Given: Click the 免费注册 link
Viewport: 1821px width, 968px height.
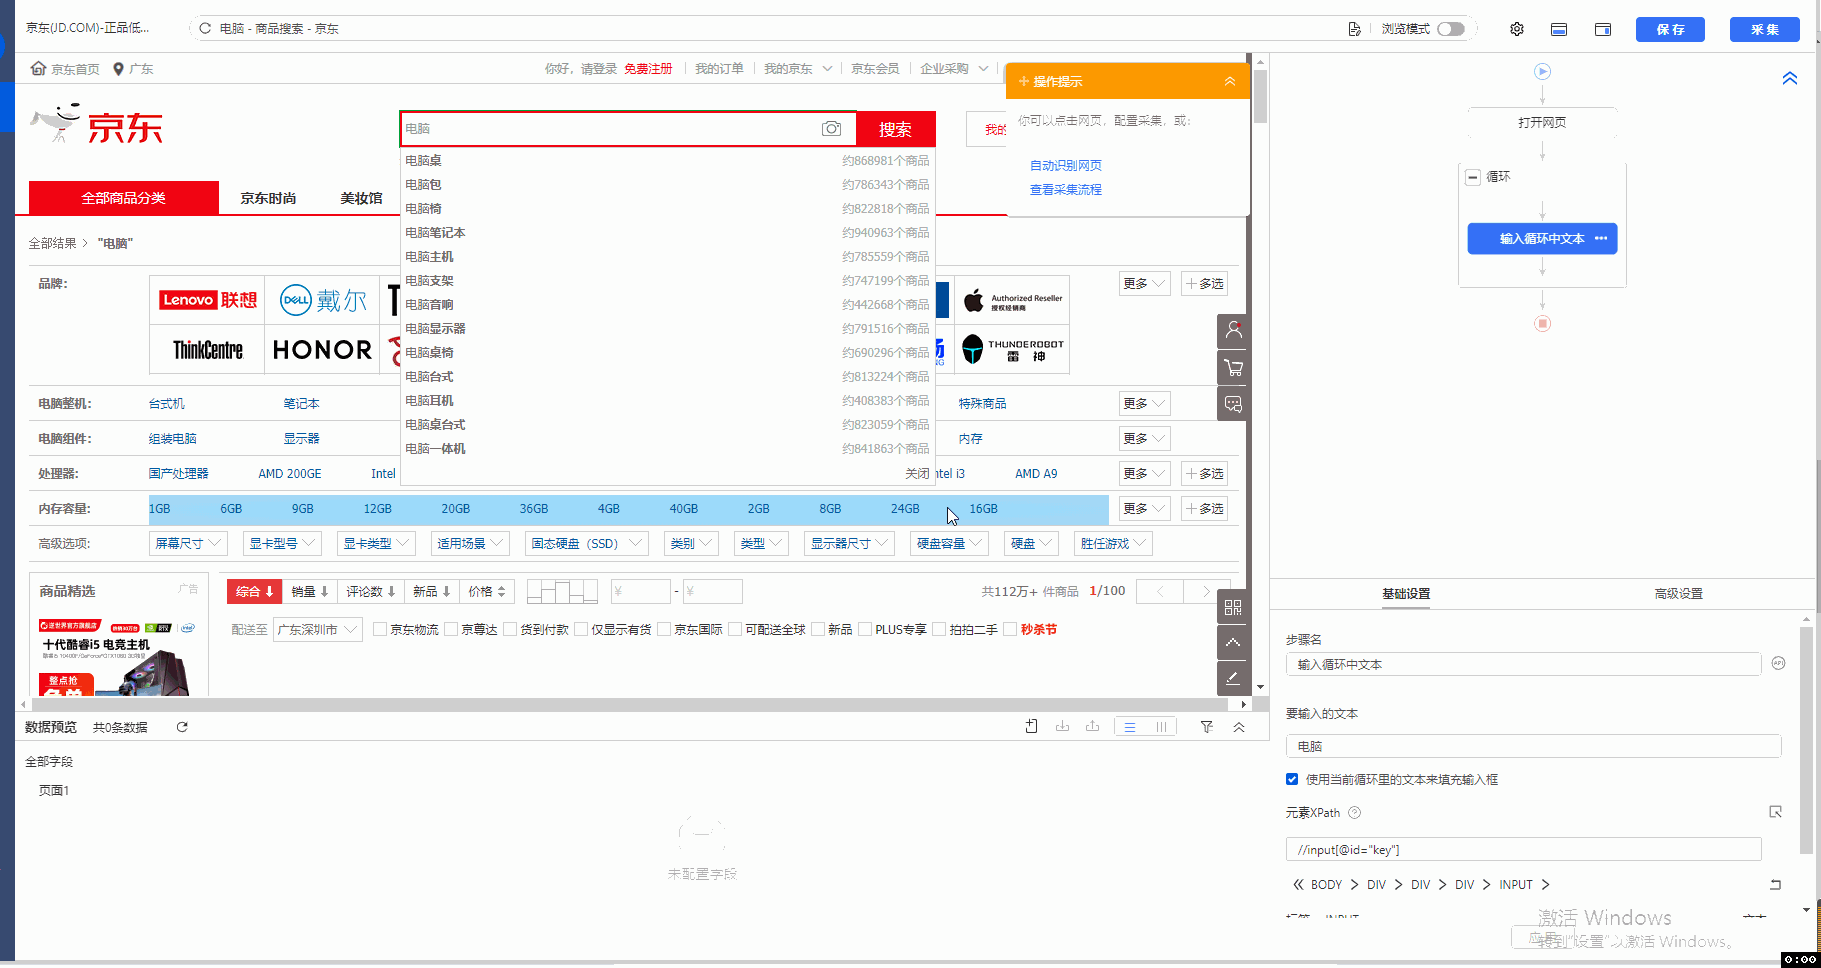Looking at the screenshot, I should click(x=648, y=69).
